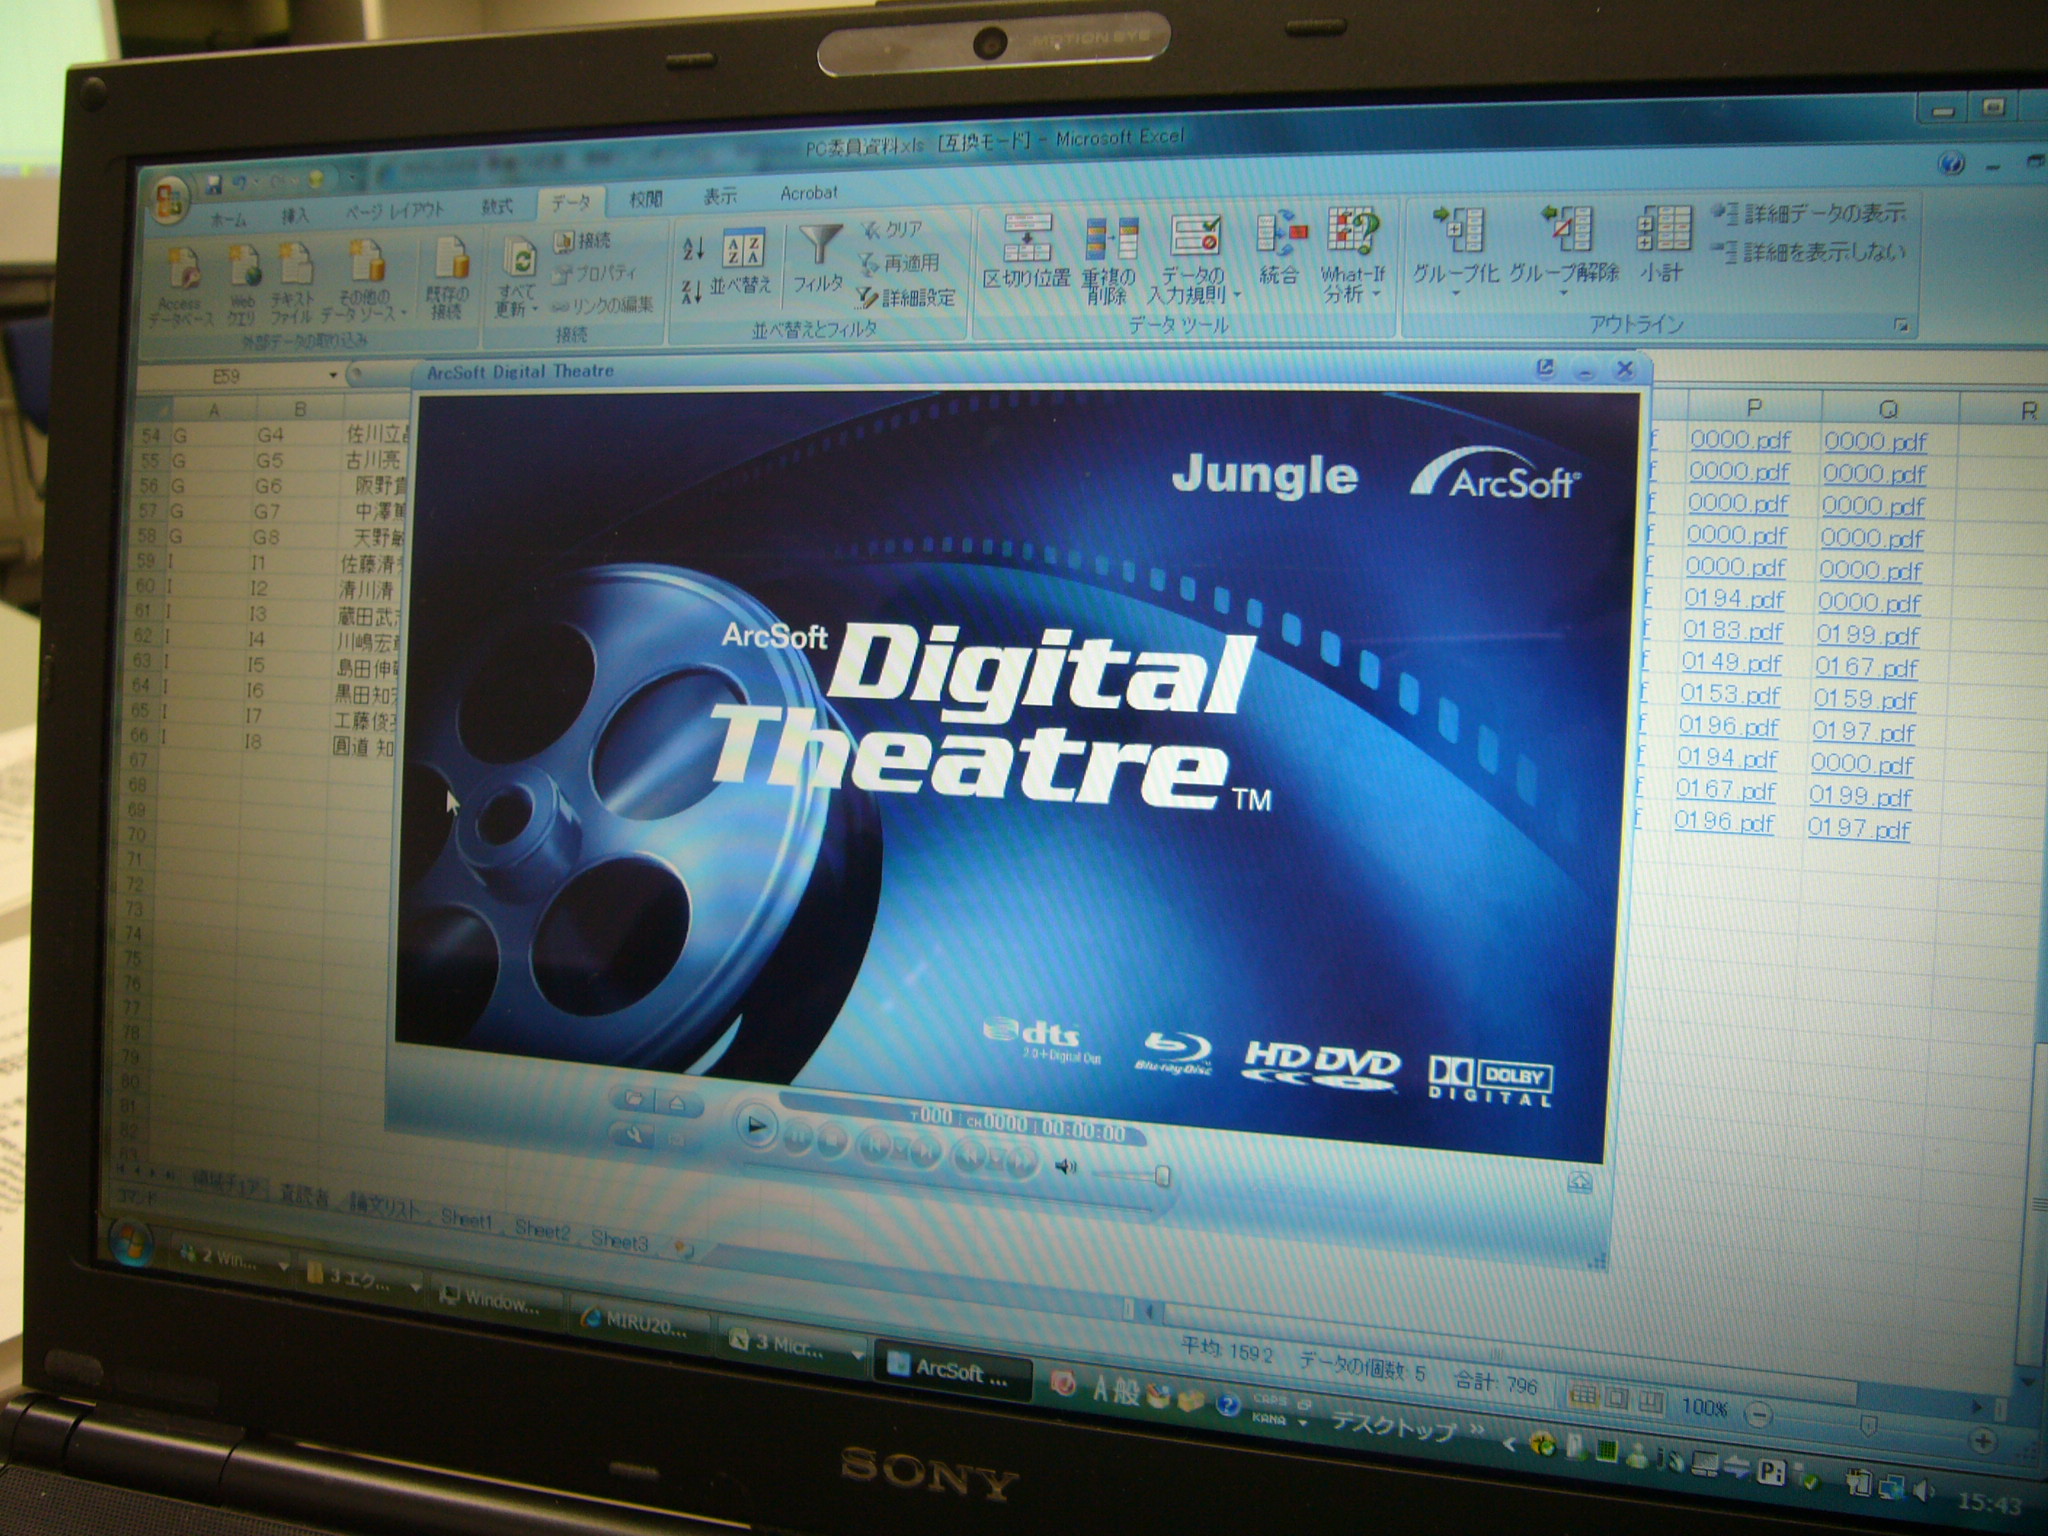Switch to the 校閲 ribbon tab

tap(646, 198)
